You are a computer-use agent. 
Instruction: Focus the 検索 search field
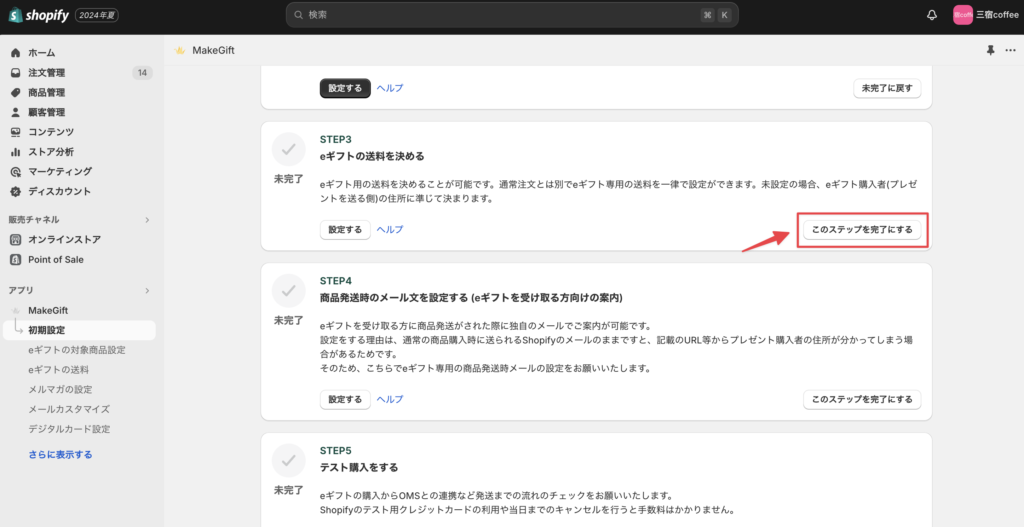[x=512, y=15]
